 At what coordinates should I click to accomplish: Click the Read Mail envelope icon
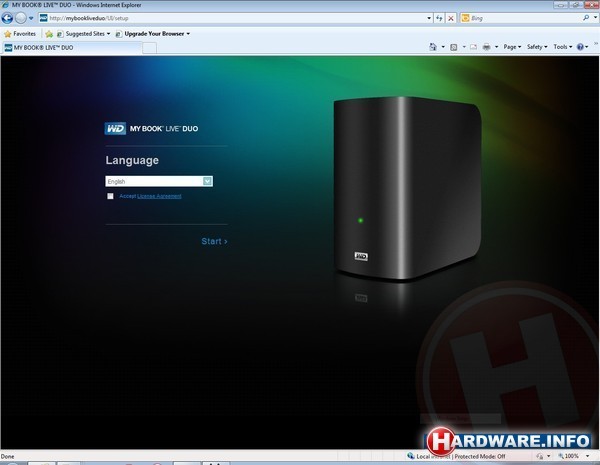[474, 47]
